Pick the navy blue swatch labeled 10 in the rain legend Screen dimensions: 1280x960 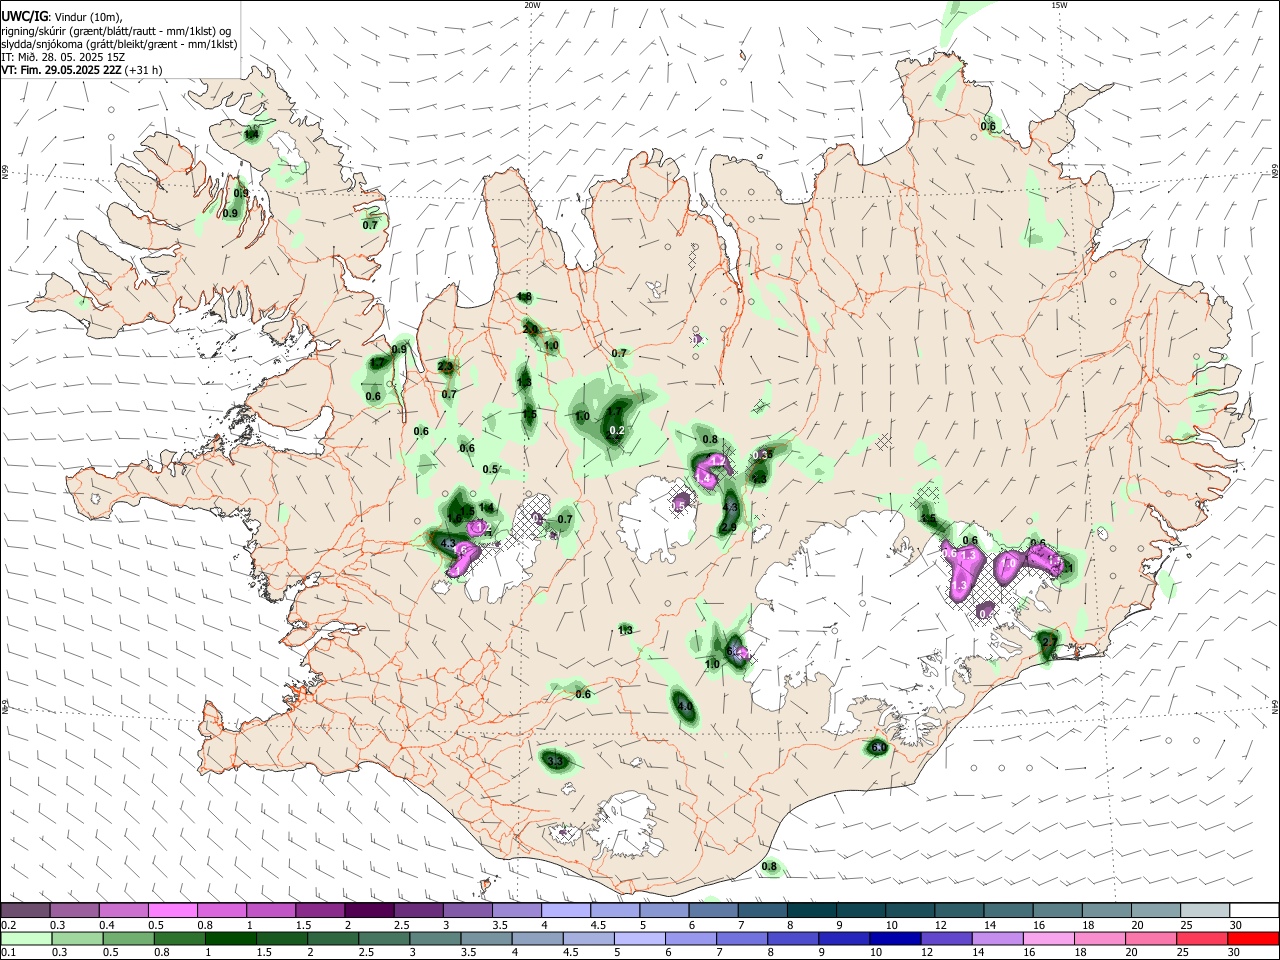[x=895, y=938]
